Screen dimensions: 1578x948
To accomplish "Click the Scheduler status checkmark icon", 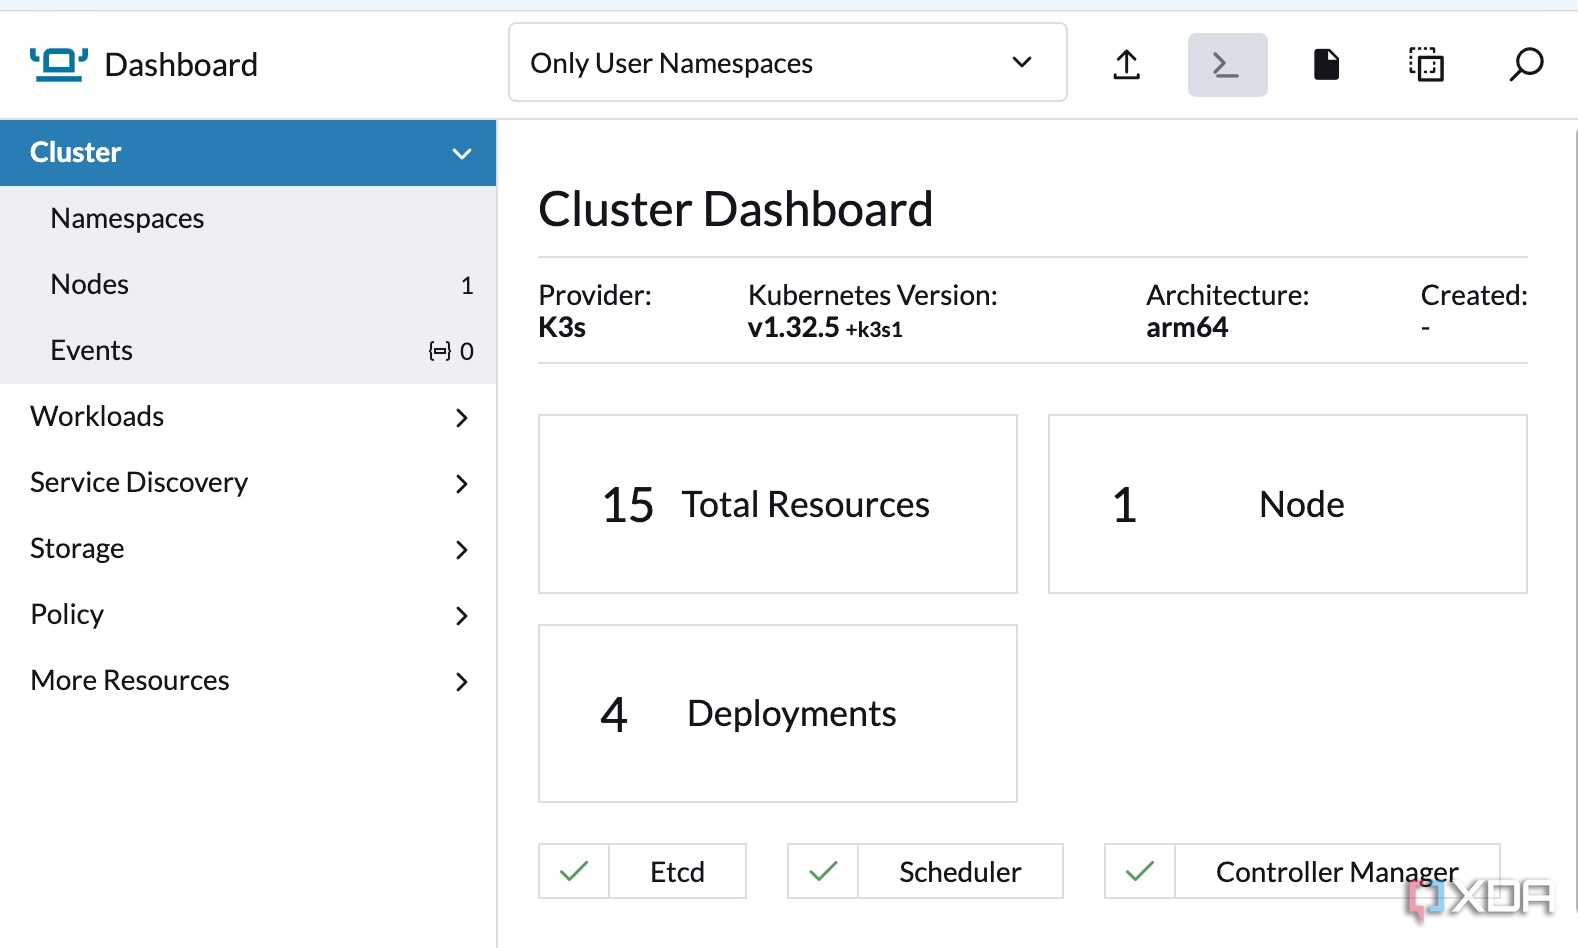I will click(x=823, y=871).
